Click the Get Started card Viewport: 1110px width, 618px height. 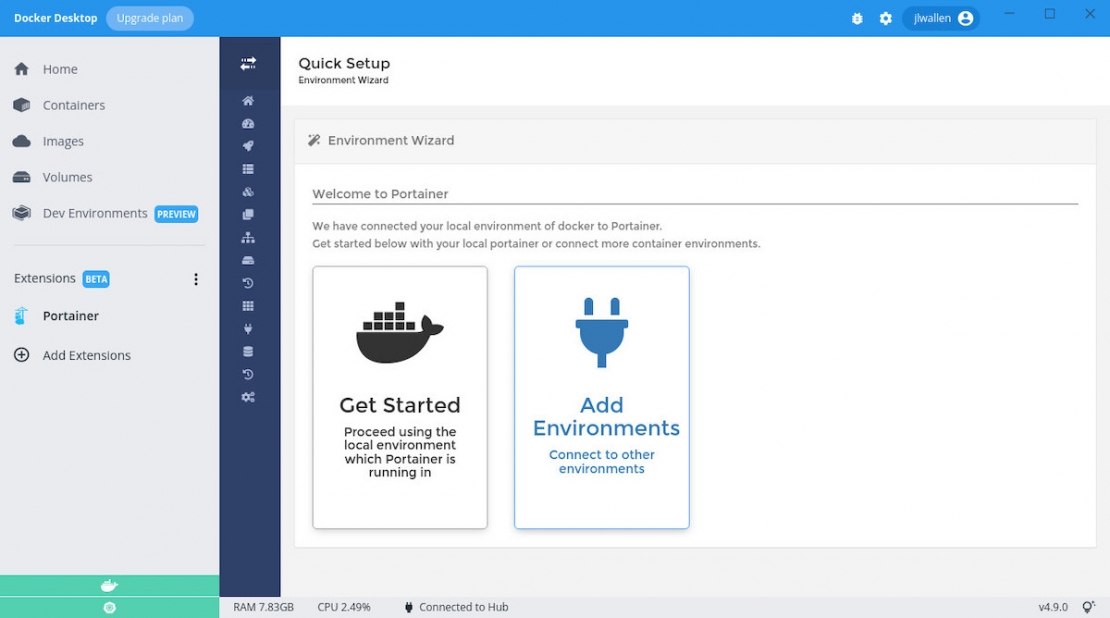(399, 396)
